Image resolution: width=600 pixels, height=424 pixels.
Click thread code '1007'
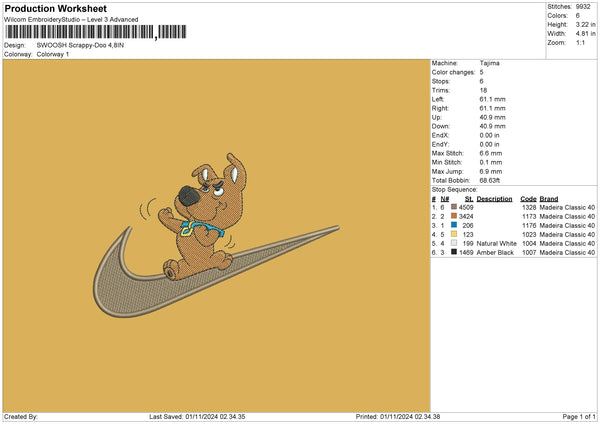point(529,253)
